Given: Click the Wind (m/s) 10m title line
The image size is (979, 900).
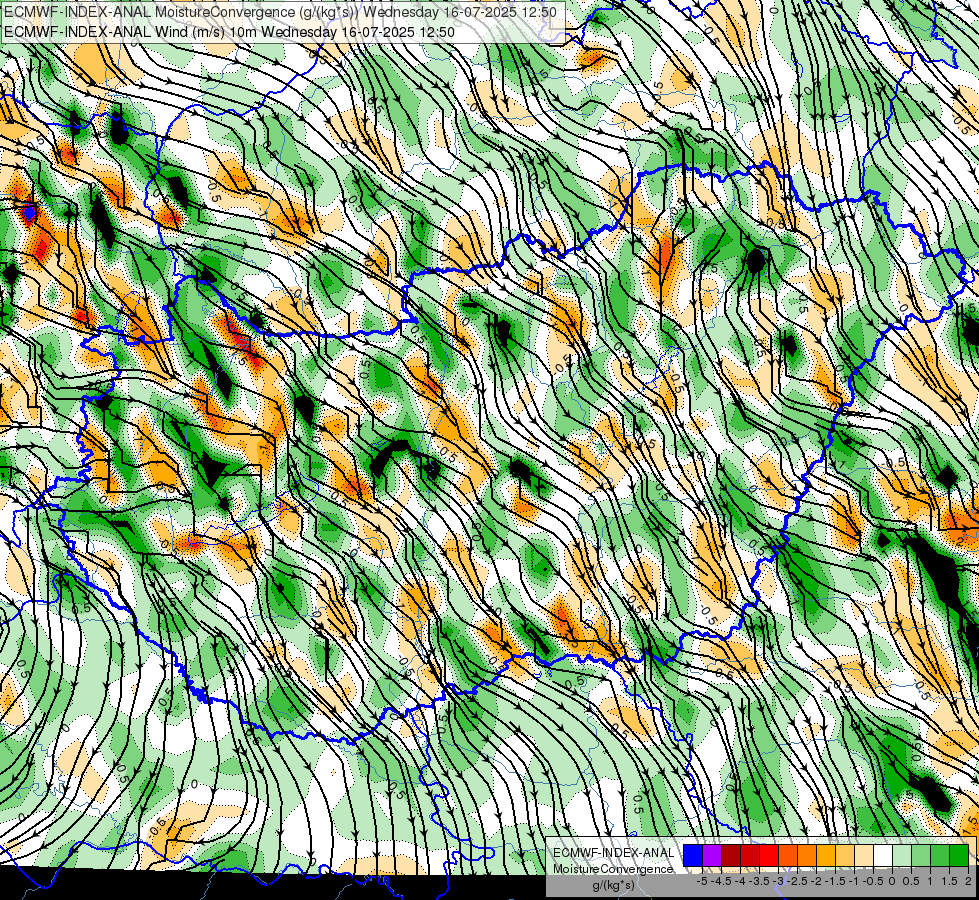Looking at the screenshot, I should 229,31.
